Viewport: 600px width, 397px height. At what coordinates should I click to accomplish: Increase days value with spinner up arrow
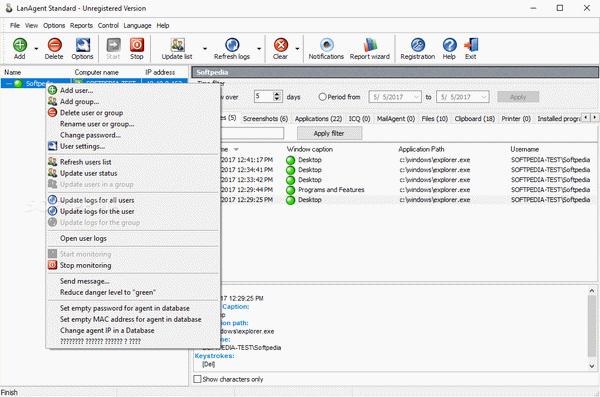pos(277,94)
